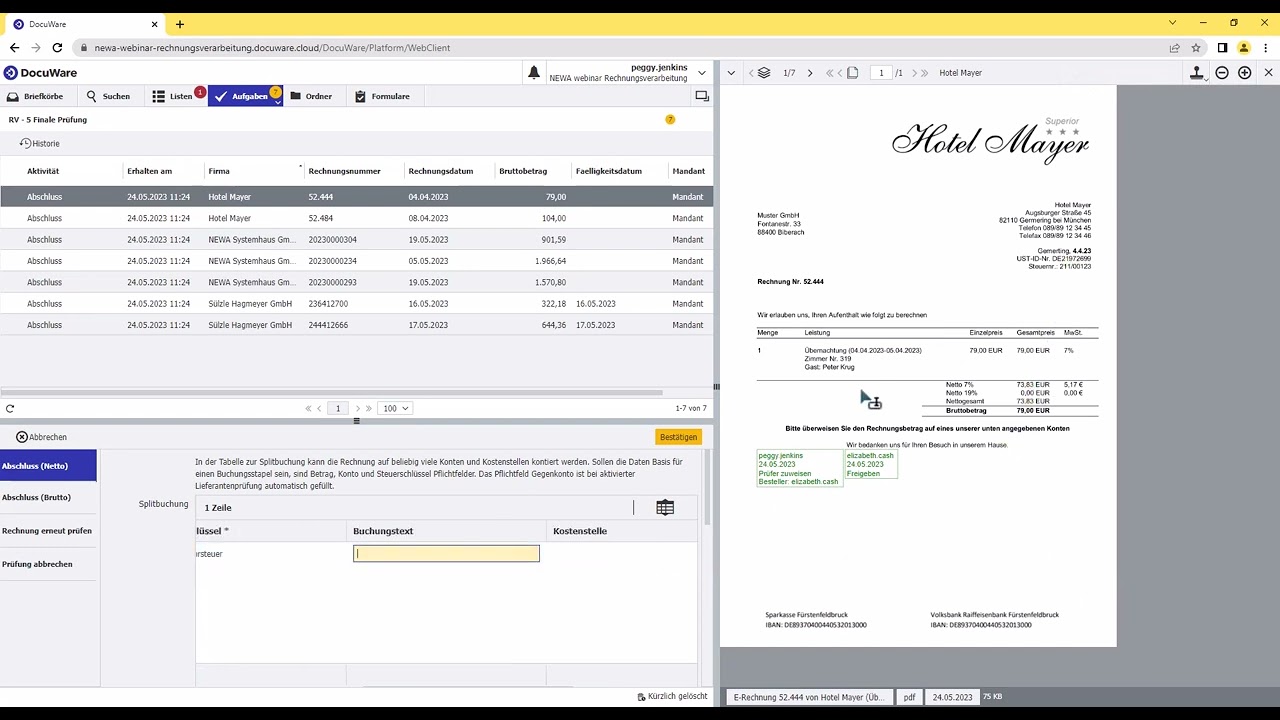Zoom out of the document
1280x720 pixels.
point(1222,73)
